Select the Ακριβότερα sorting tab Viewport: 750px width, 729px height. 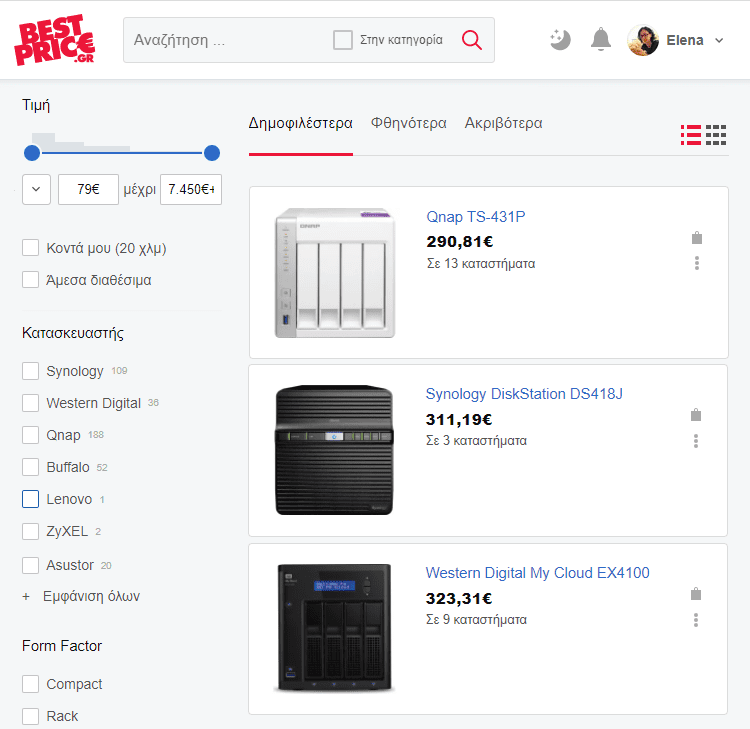point(503,123)
